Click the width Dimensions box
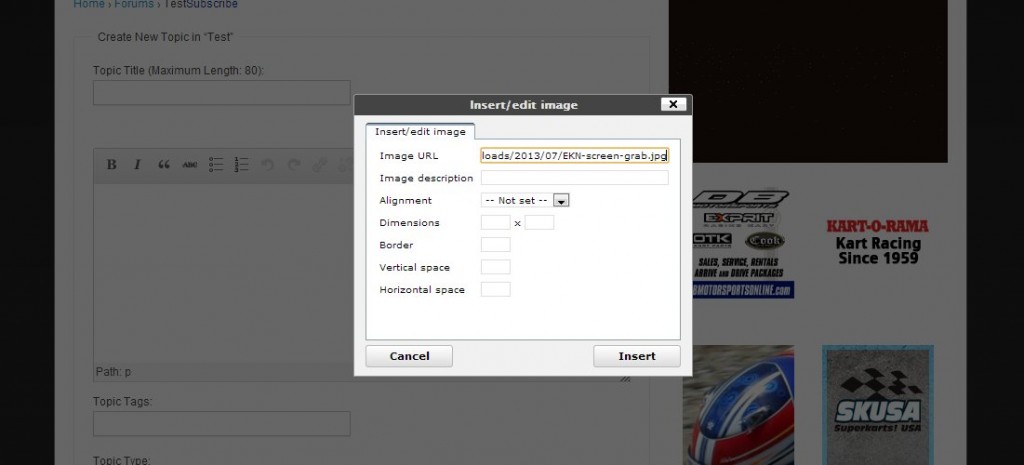1024x465 pixels. (496, 223)
